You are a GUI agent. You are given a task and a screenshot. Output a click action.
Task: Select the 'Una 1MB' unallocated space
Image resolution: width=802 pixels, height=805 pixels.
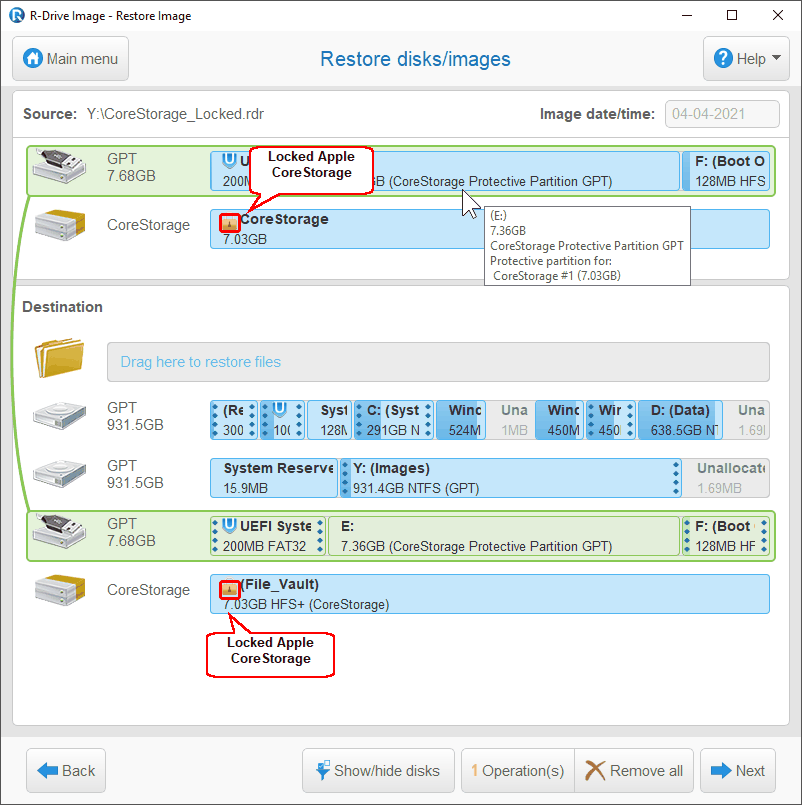click(510, 420)
